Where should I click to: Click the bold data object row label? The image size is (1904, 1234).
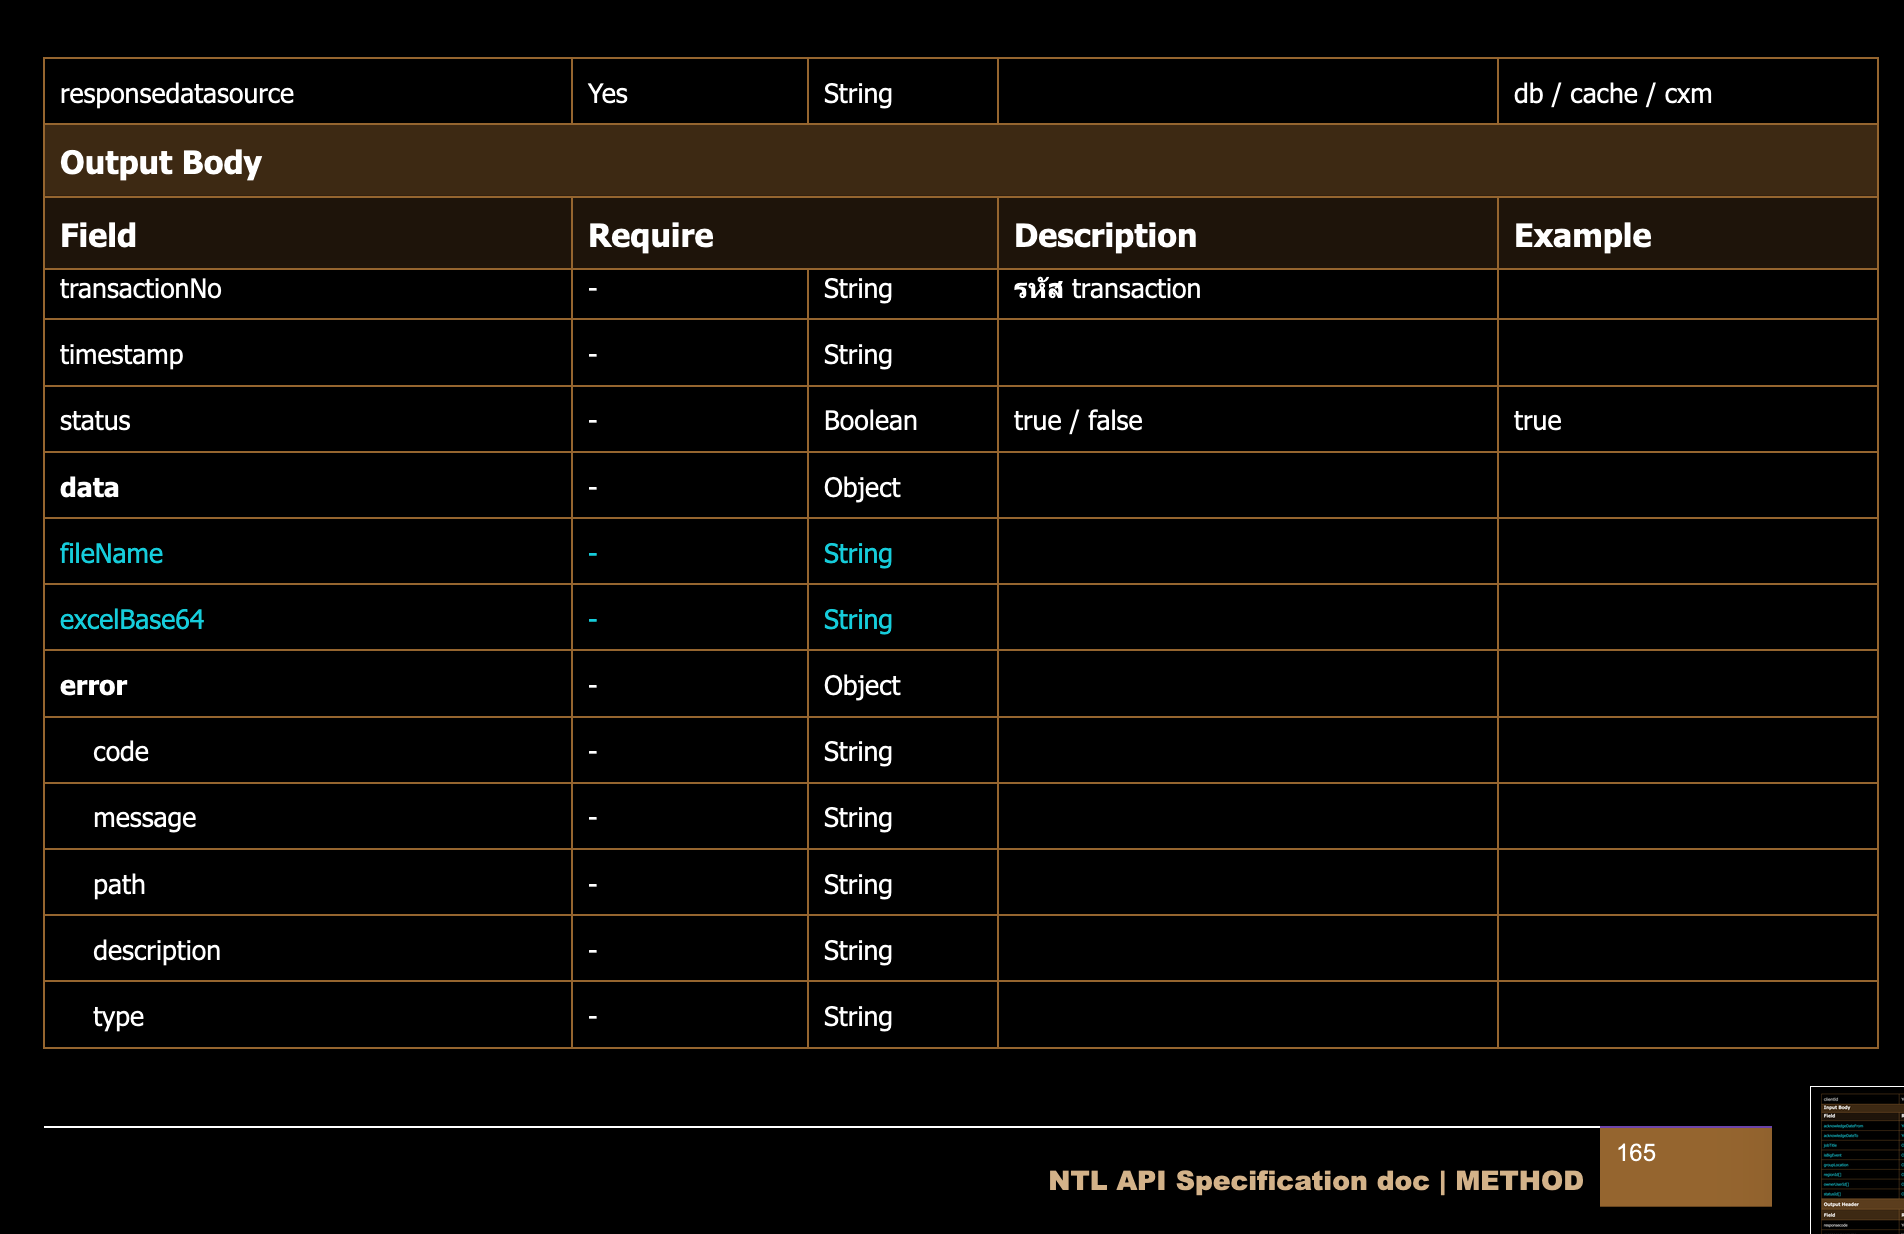point(89,488)
